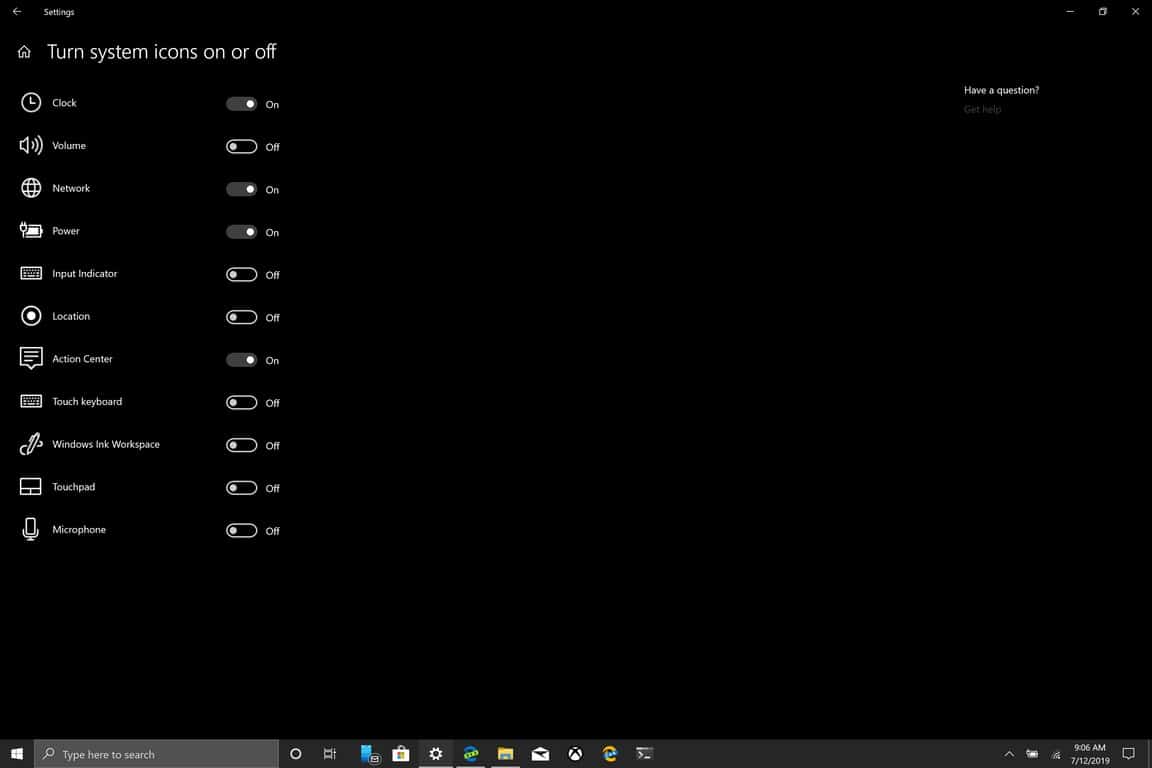Toggle Windows Ink Workspace on
This screenshot has height=768, width=1152.
point(241,445)
